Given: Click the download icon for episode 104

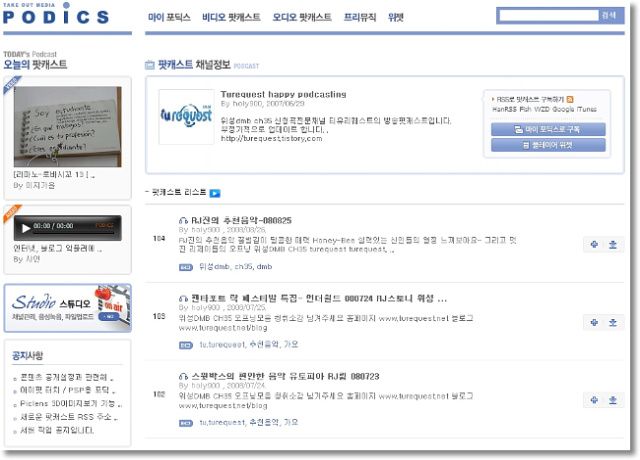Looking at the screenshot, I should coord(613,244).
